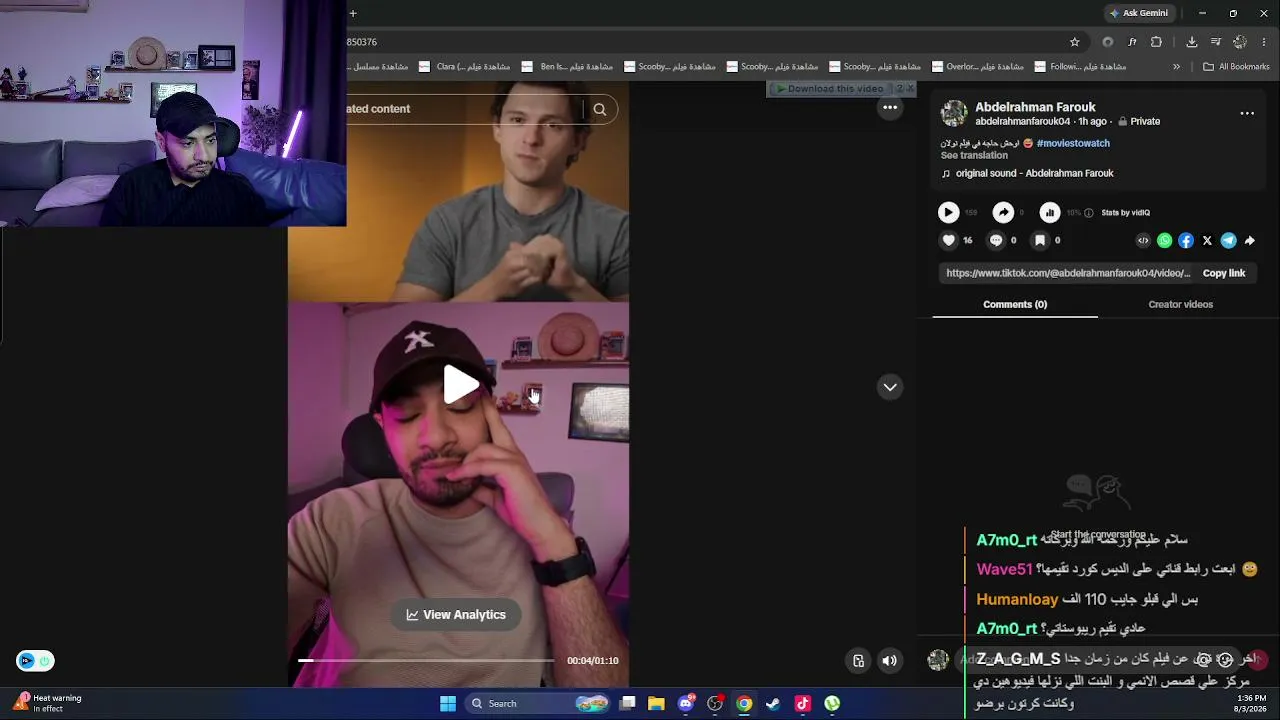Click See translation under the caption
This screenshot has width=1280, height=720.
click(974, 155)
